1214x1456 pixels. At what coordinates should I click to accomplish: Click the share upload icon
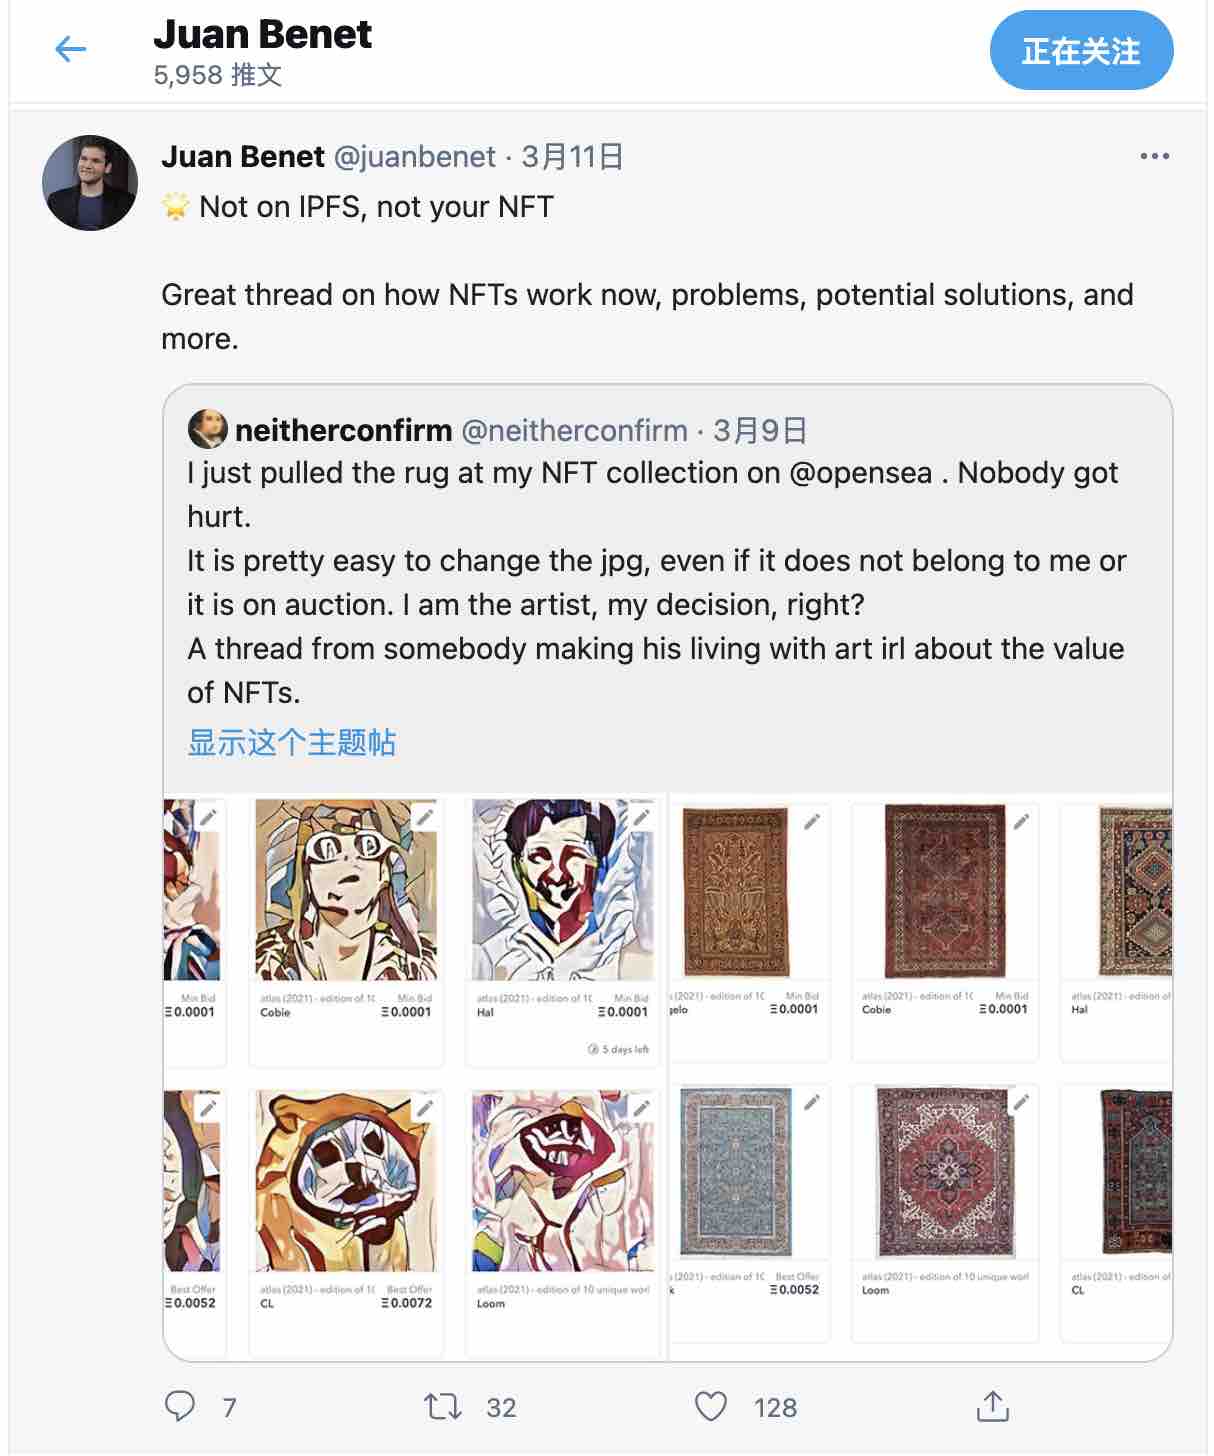click(992, 1406)
